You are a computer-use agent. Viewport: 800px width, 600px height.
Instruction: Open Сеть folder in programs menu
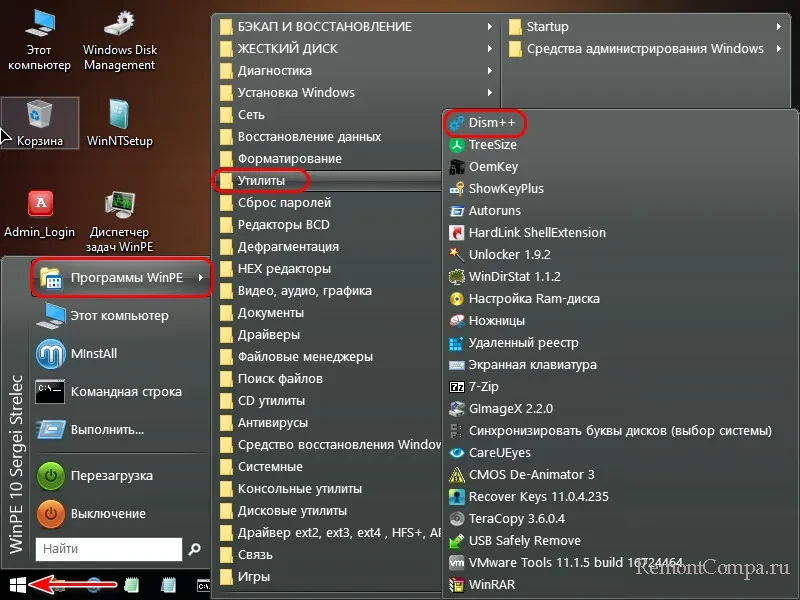pyautogui.click(x=328, y=115)
